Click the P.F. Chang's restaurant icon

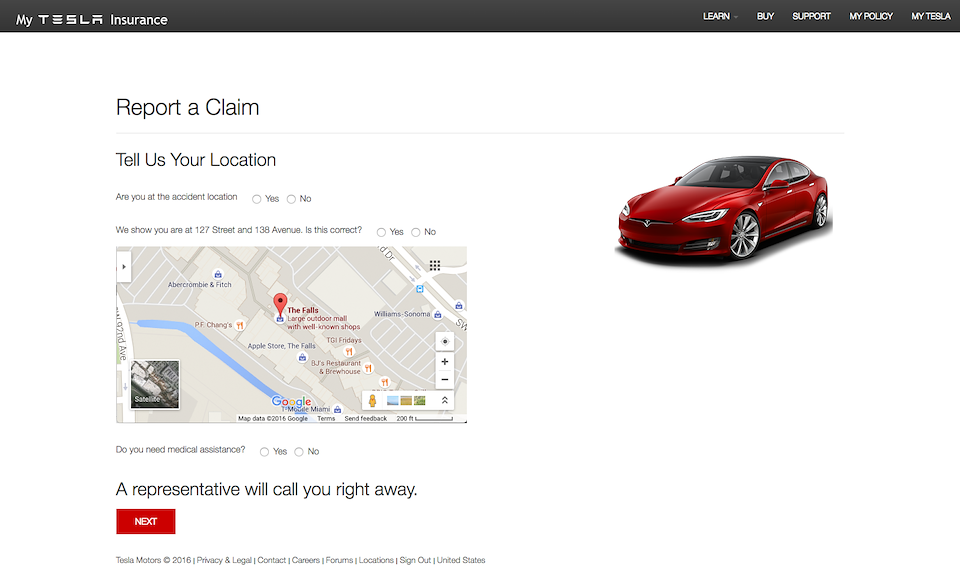coord(240,325)
